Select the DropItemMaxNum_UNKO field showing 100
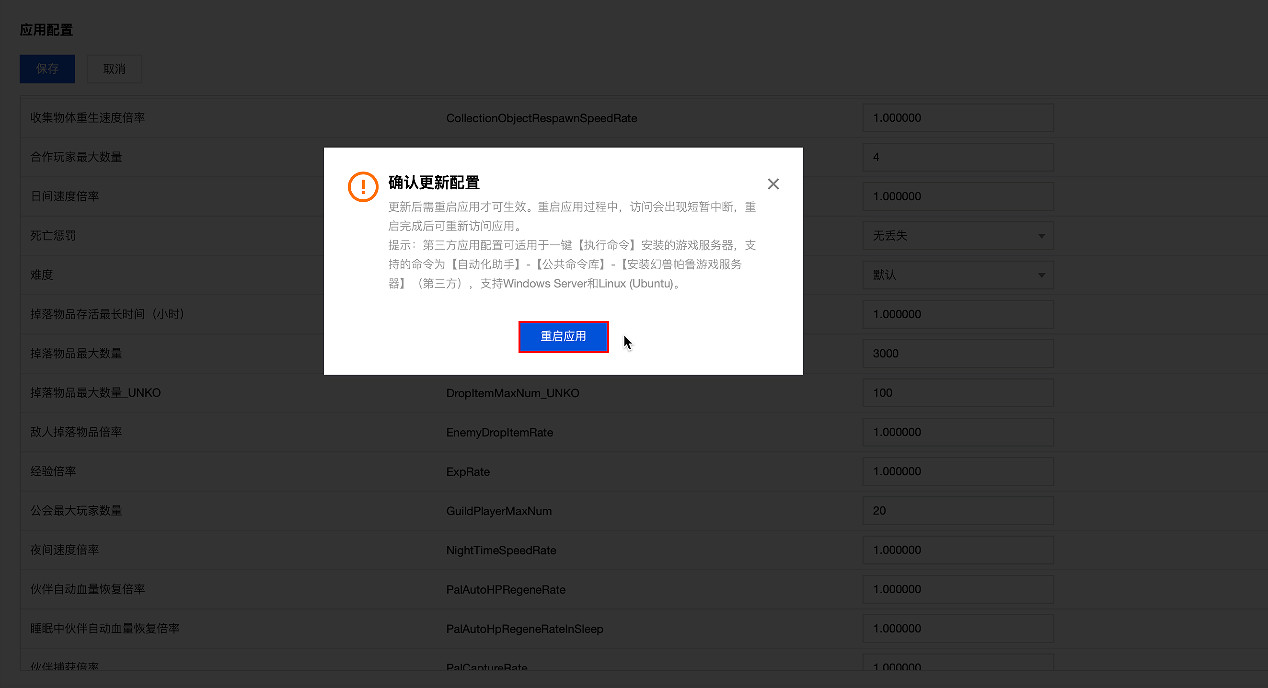The width and height of the screenshot is (1268, 688). (957, 392)
